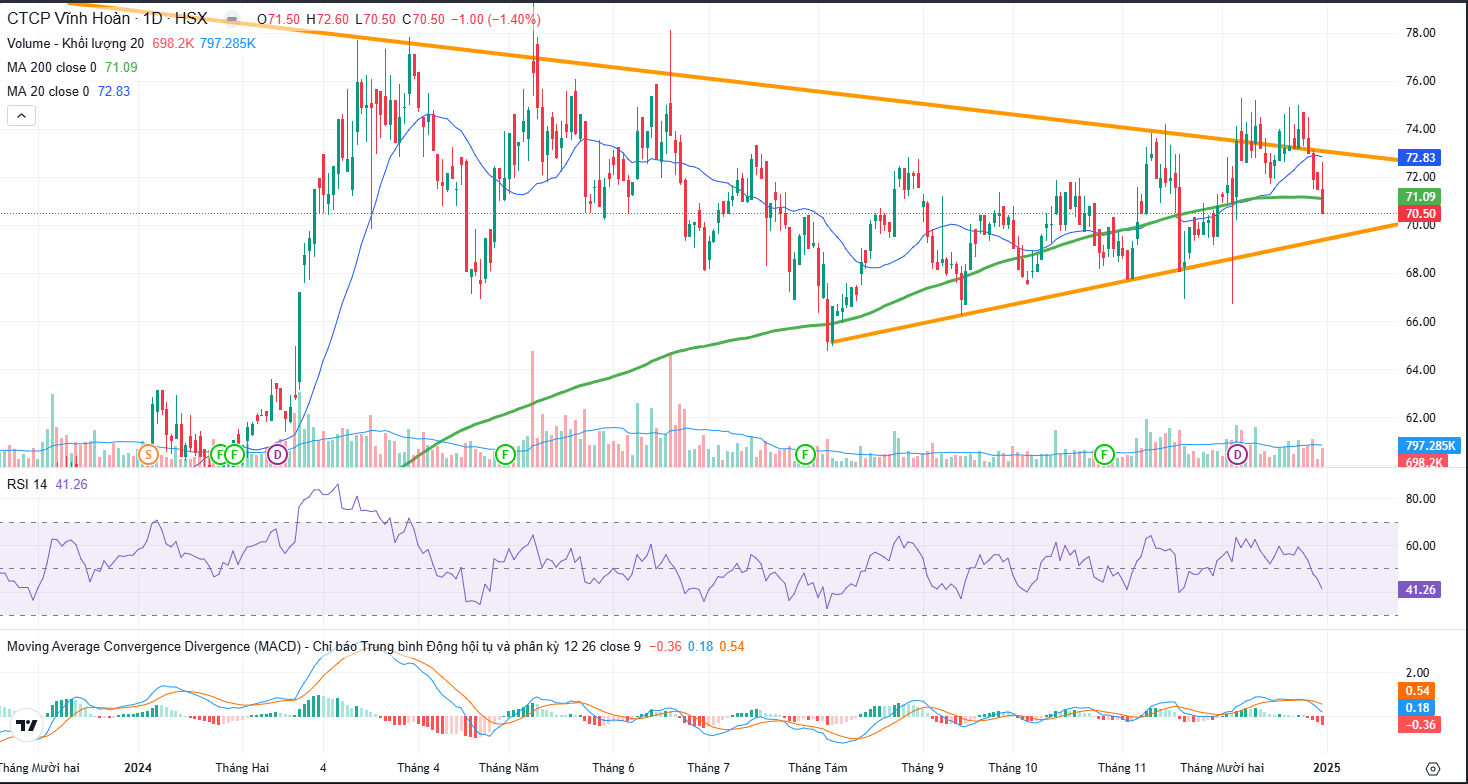Click the 2025 year label on time axis
Viewport: 1468px width, 784px height.
pos(1326,768)
